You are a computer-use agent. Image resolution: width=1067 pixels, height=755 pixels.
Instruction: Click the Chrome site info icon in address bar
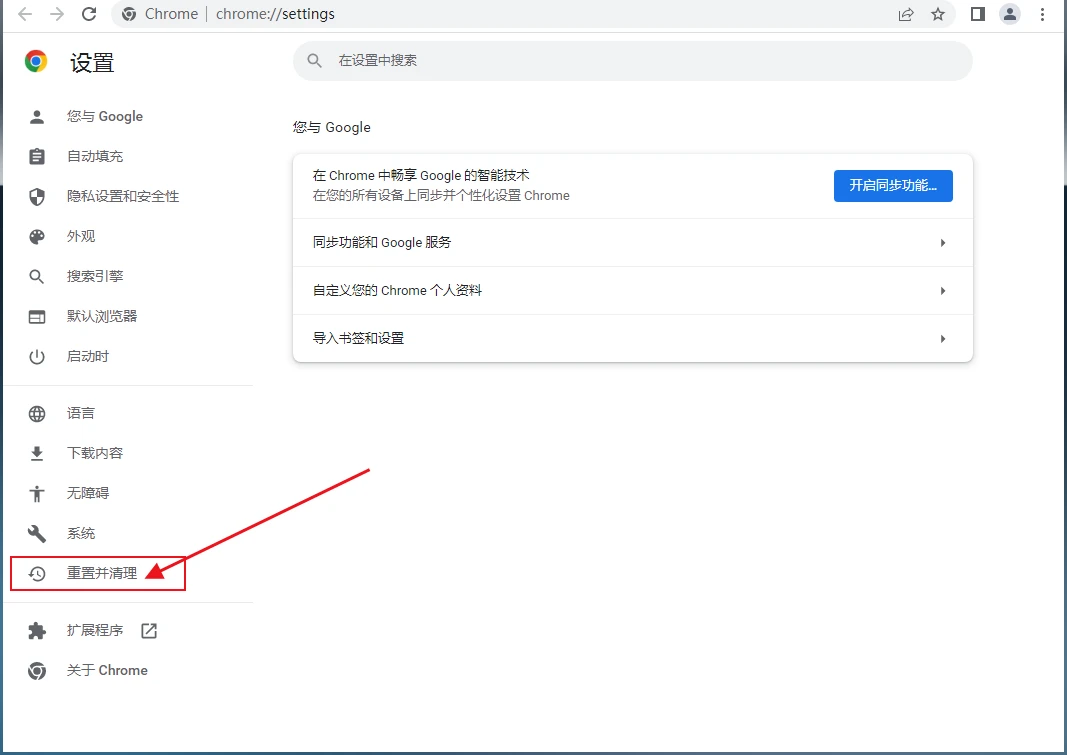coord(129,14)
